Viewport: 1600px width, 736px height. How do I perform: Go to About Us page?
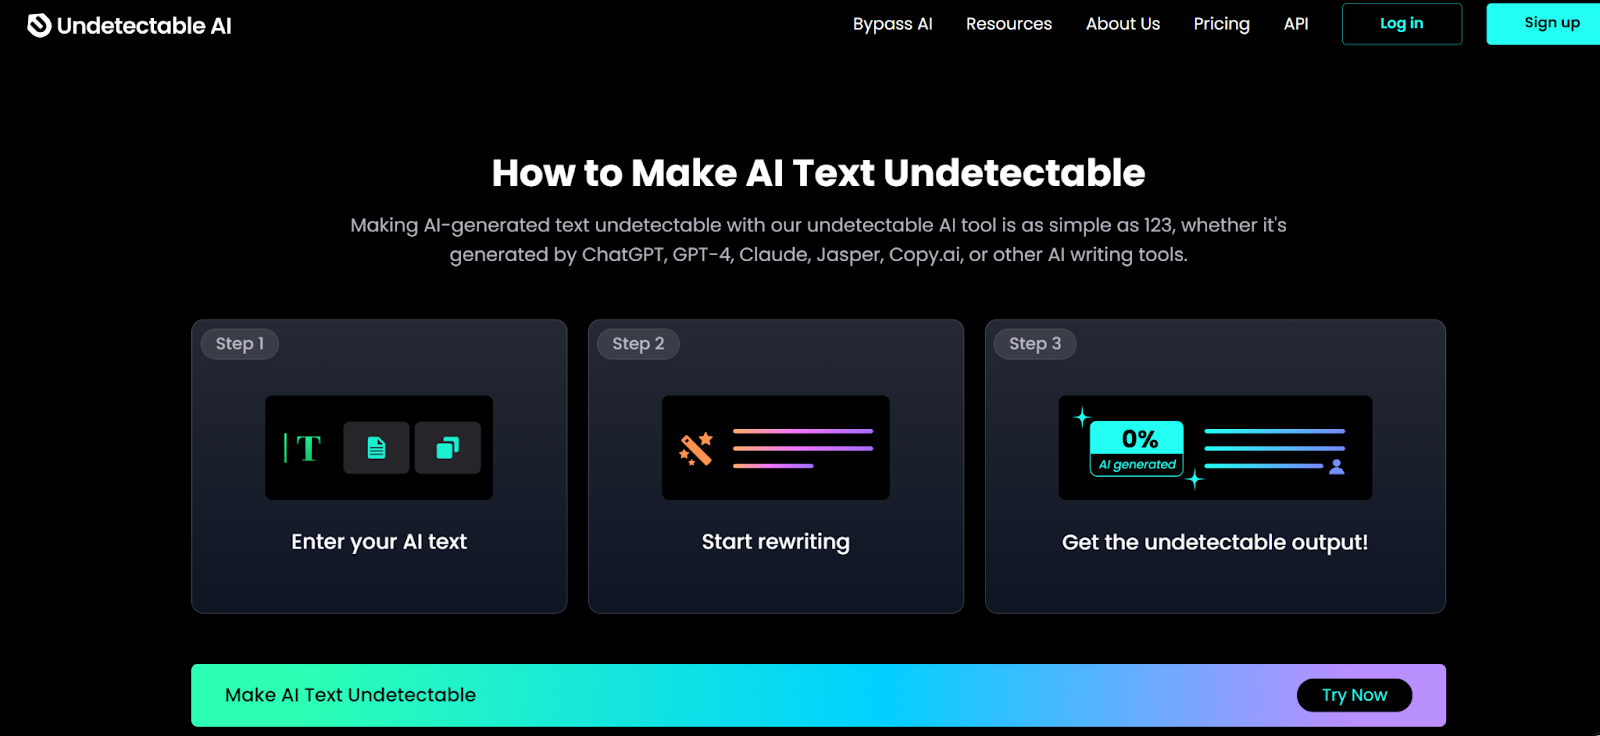point(1123,24)
